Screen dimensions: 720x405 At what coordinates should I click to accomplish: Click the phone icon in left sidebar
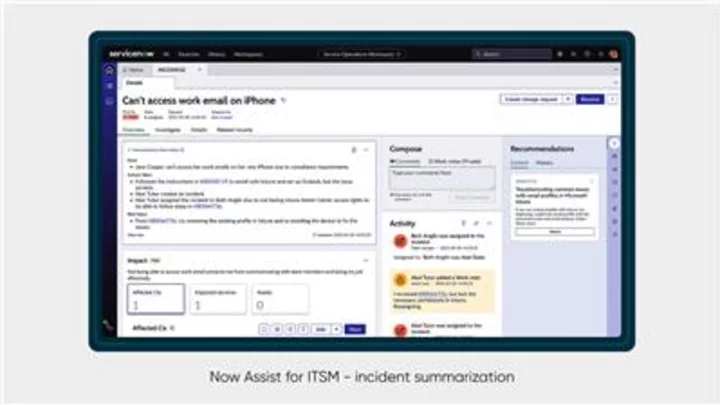[x=108, y=325]
